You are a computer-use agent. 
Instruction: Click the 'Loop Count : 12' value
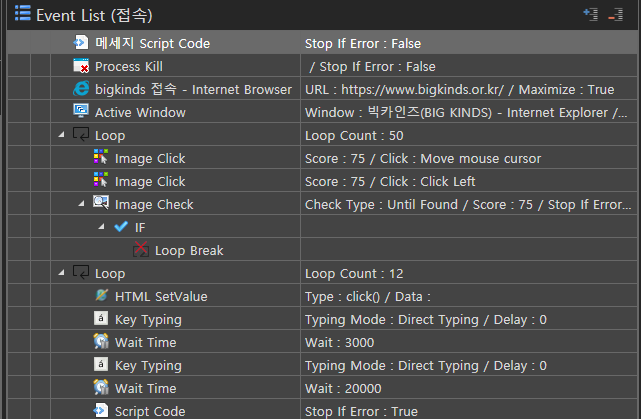(354, 273)
